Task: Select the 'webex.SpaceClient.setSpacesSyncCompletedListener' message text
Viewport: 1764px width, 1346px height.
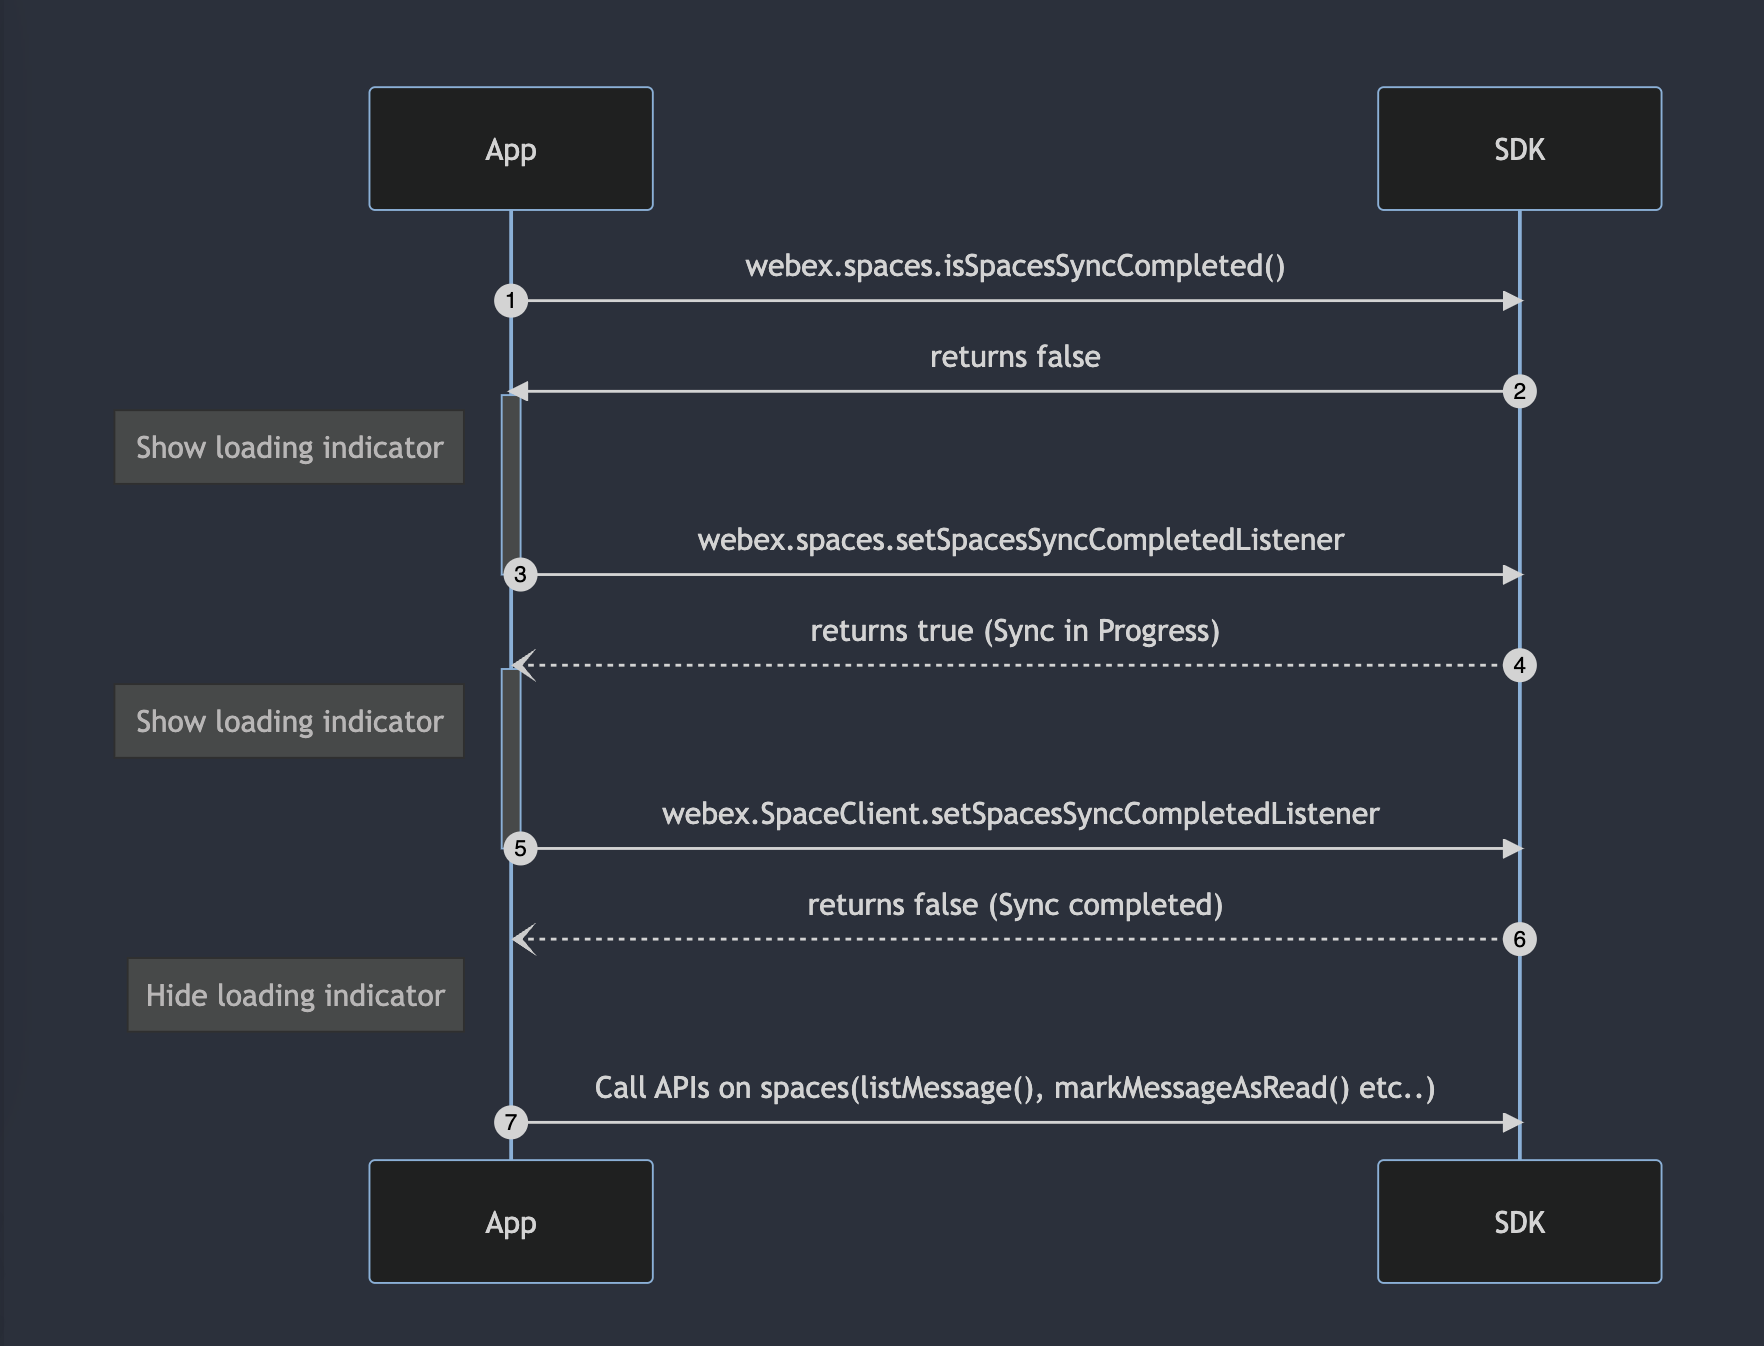Action: [x=1021, y=814]
